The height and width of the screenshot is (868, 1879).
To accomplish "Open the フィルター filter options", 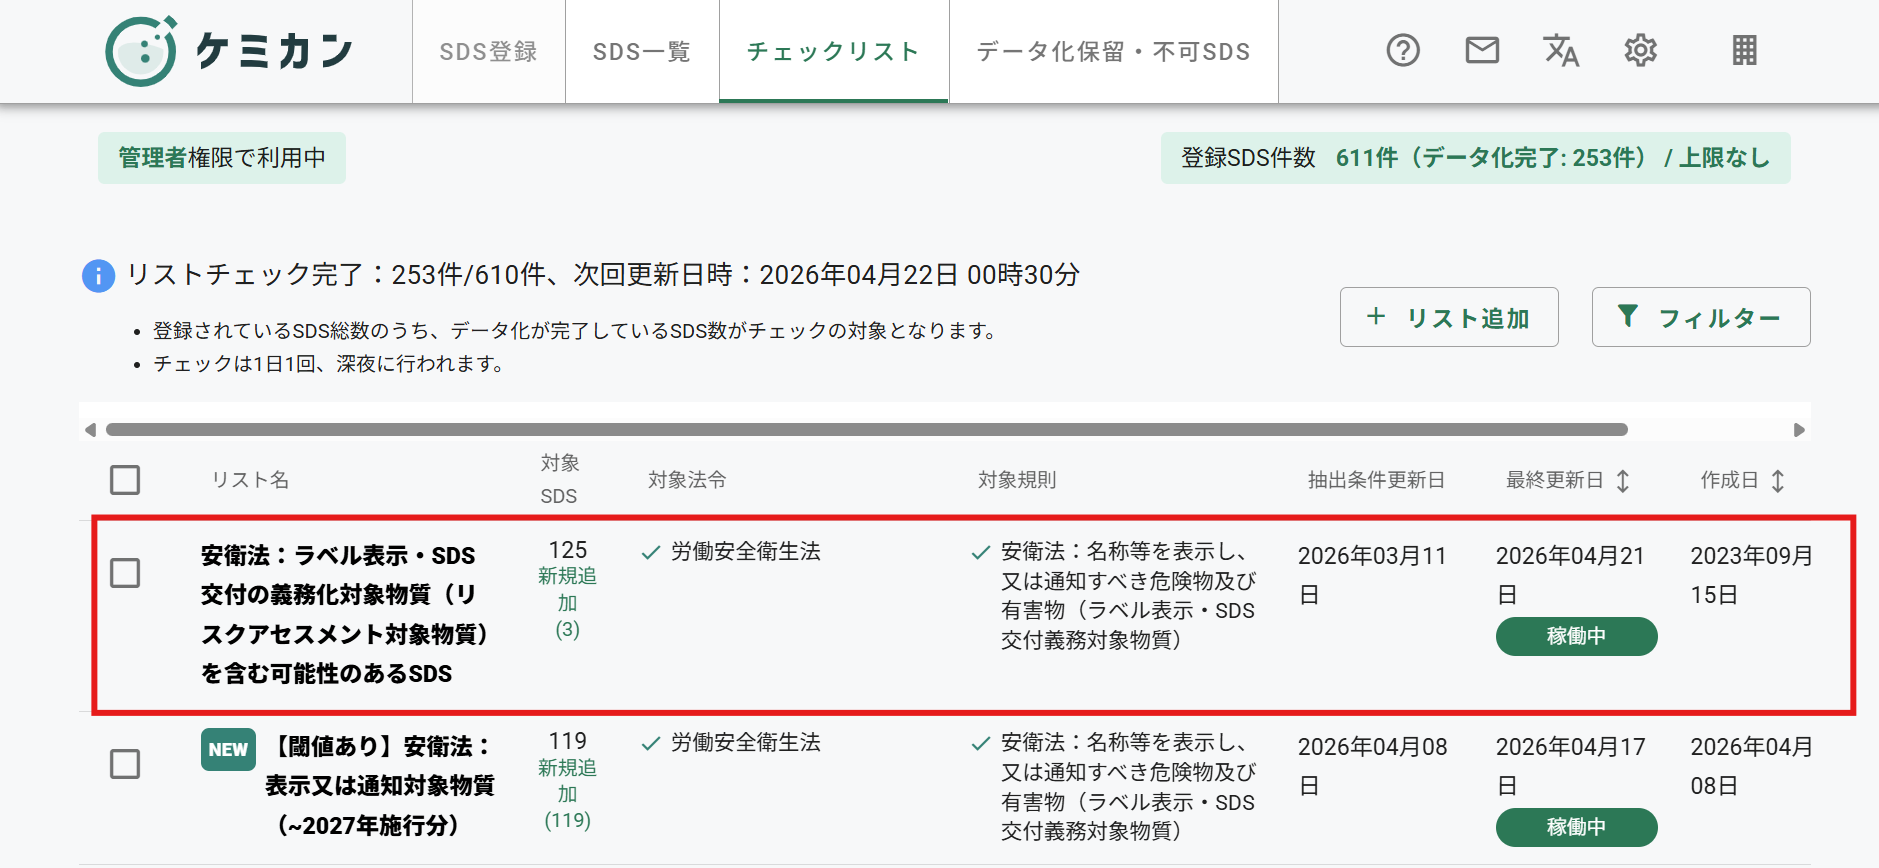I will coord(1701,317).
